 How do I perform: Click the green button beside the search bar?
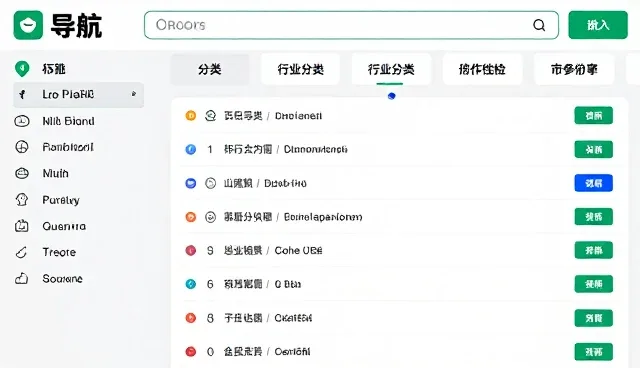pyautogui.click(x=598, y=25)
